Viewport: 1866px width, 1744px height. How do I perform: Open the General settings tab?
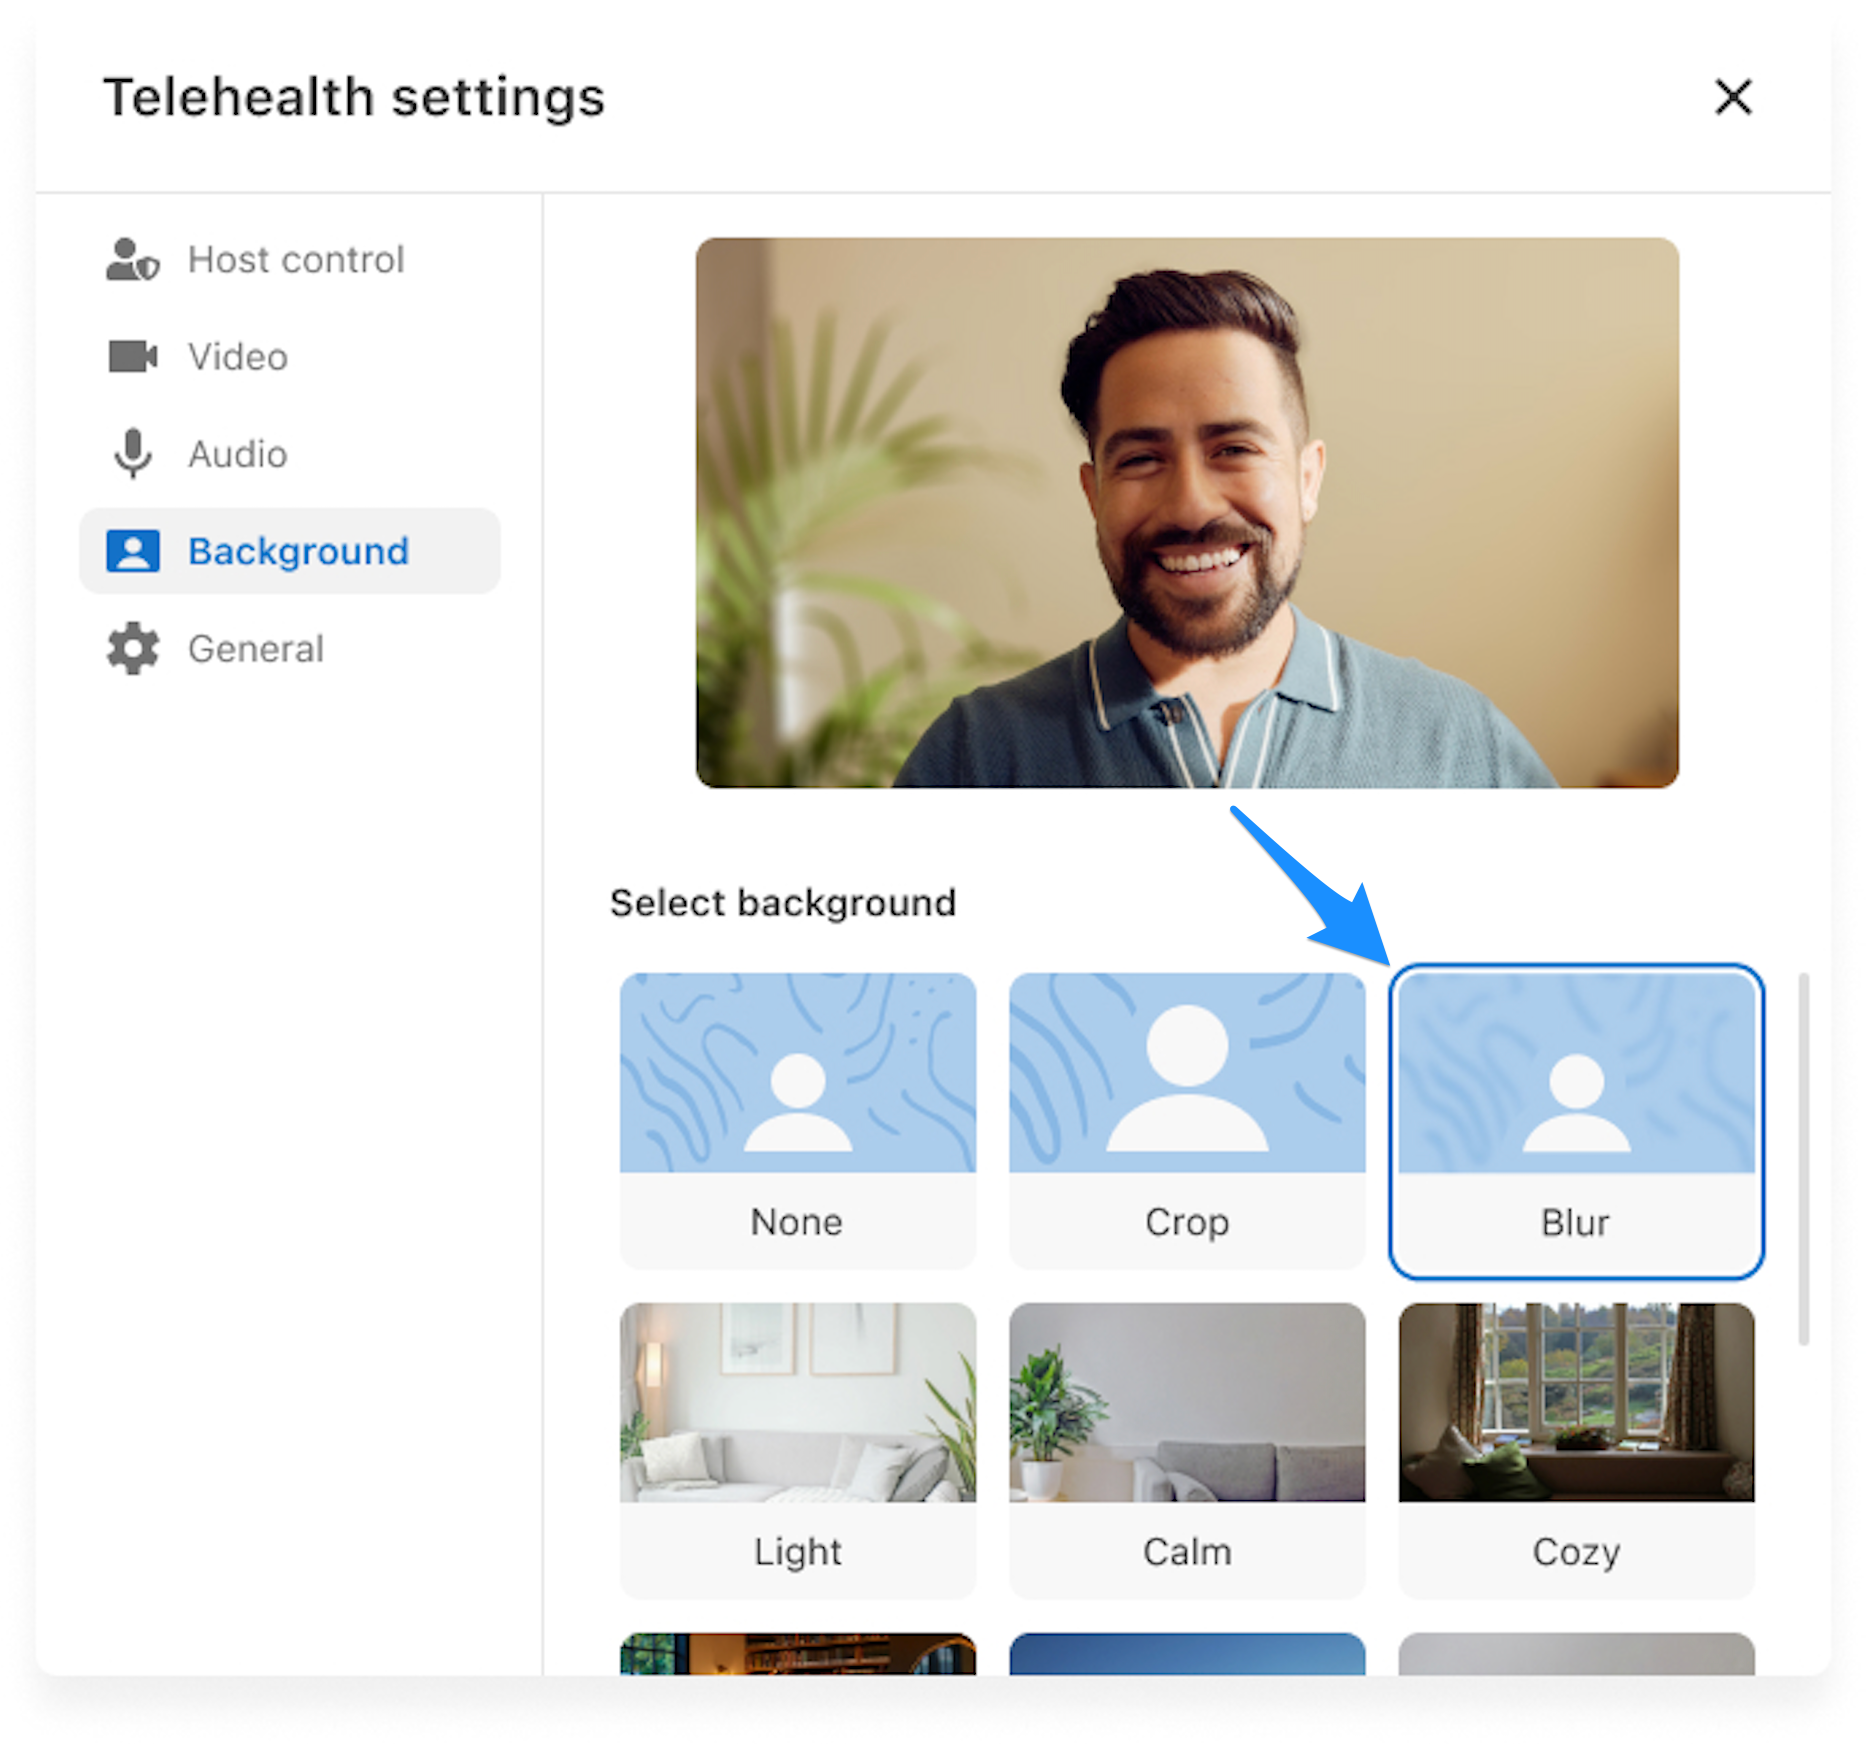255,649
